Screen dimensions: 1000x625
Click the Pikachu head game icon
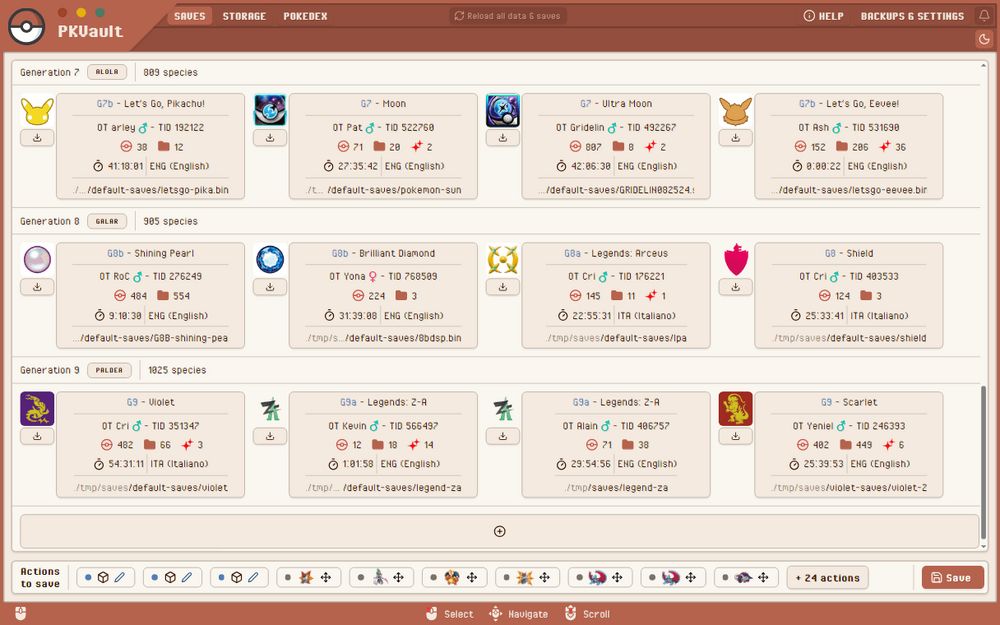tap(37, 110)
